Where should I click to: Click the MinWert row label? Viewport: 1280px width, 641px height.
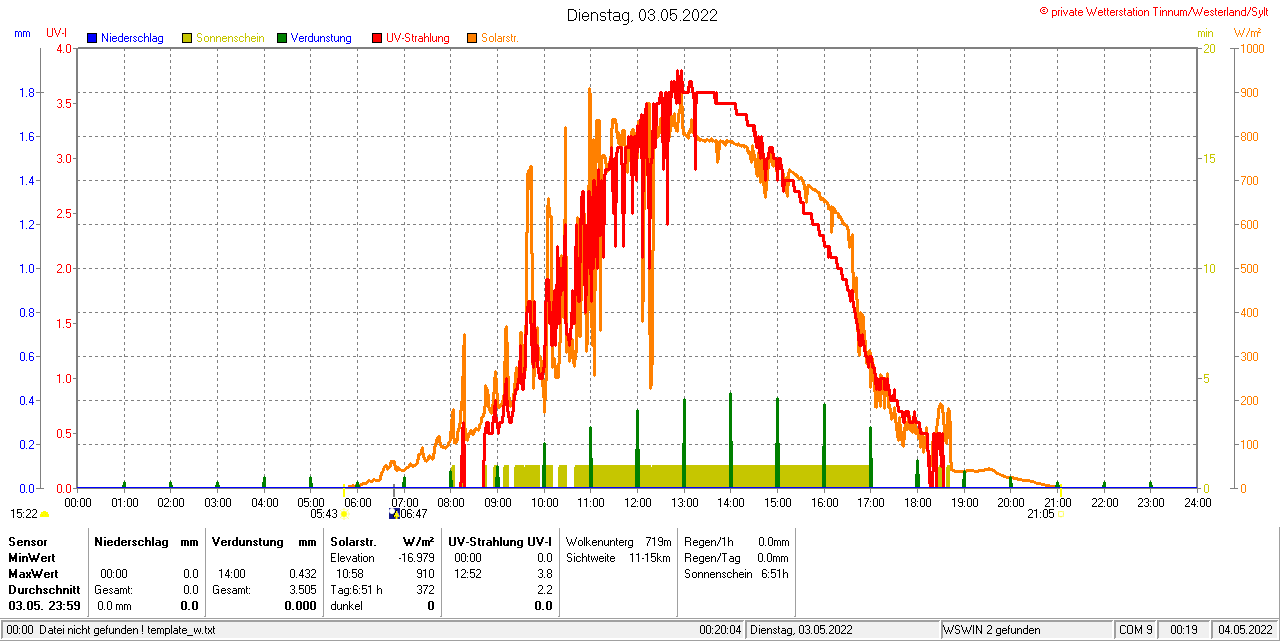point(32,557)
